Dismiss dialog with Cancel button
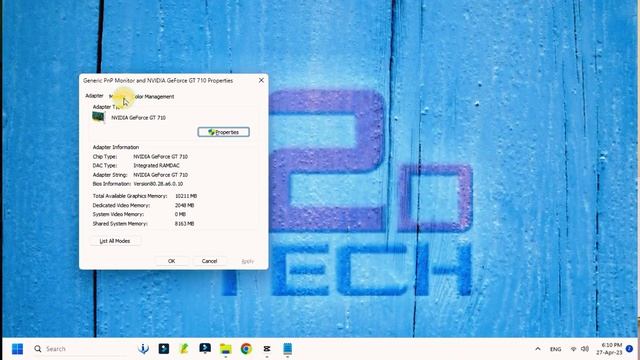This screenshot has height=360, width=640. pyautogui.click(x=209, y=261)
